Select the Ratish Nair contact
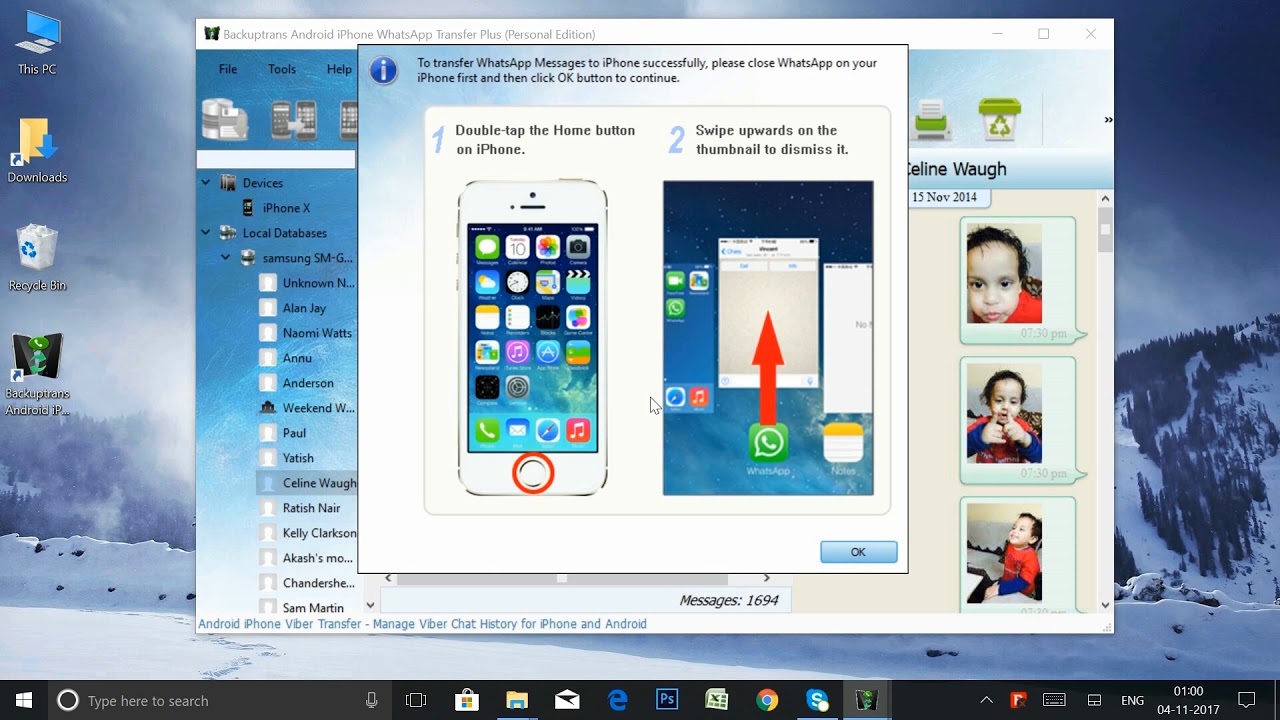1280x720 pixels. (x=311, y=508)
